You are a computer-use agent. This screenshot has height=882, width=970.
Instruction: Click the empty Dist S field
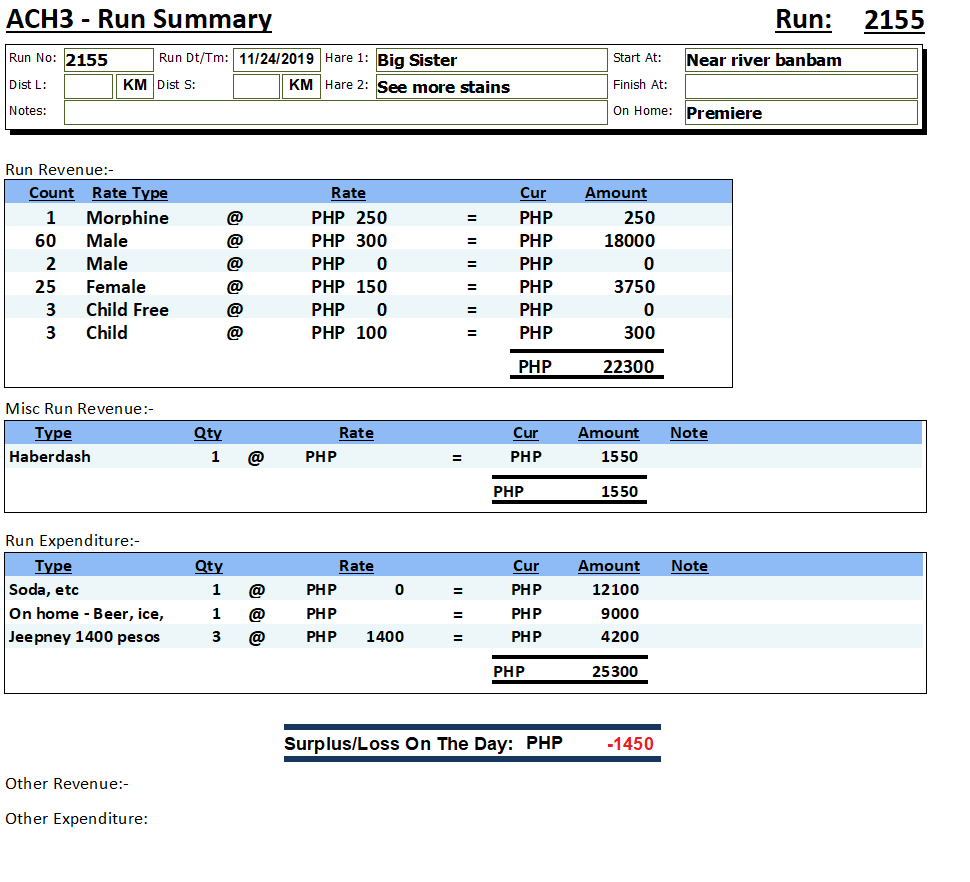[256, 86]
